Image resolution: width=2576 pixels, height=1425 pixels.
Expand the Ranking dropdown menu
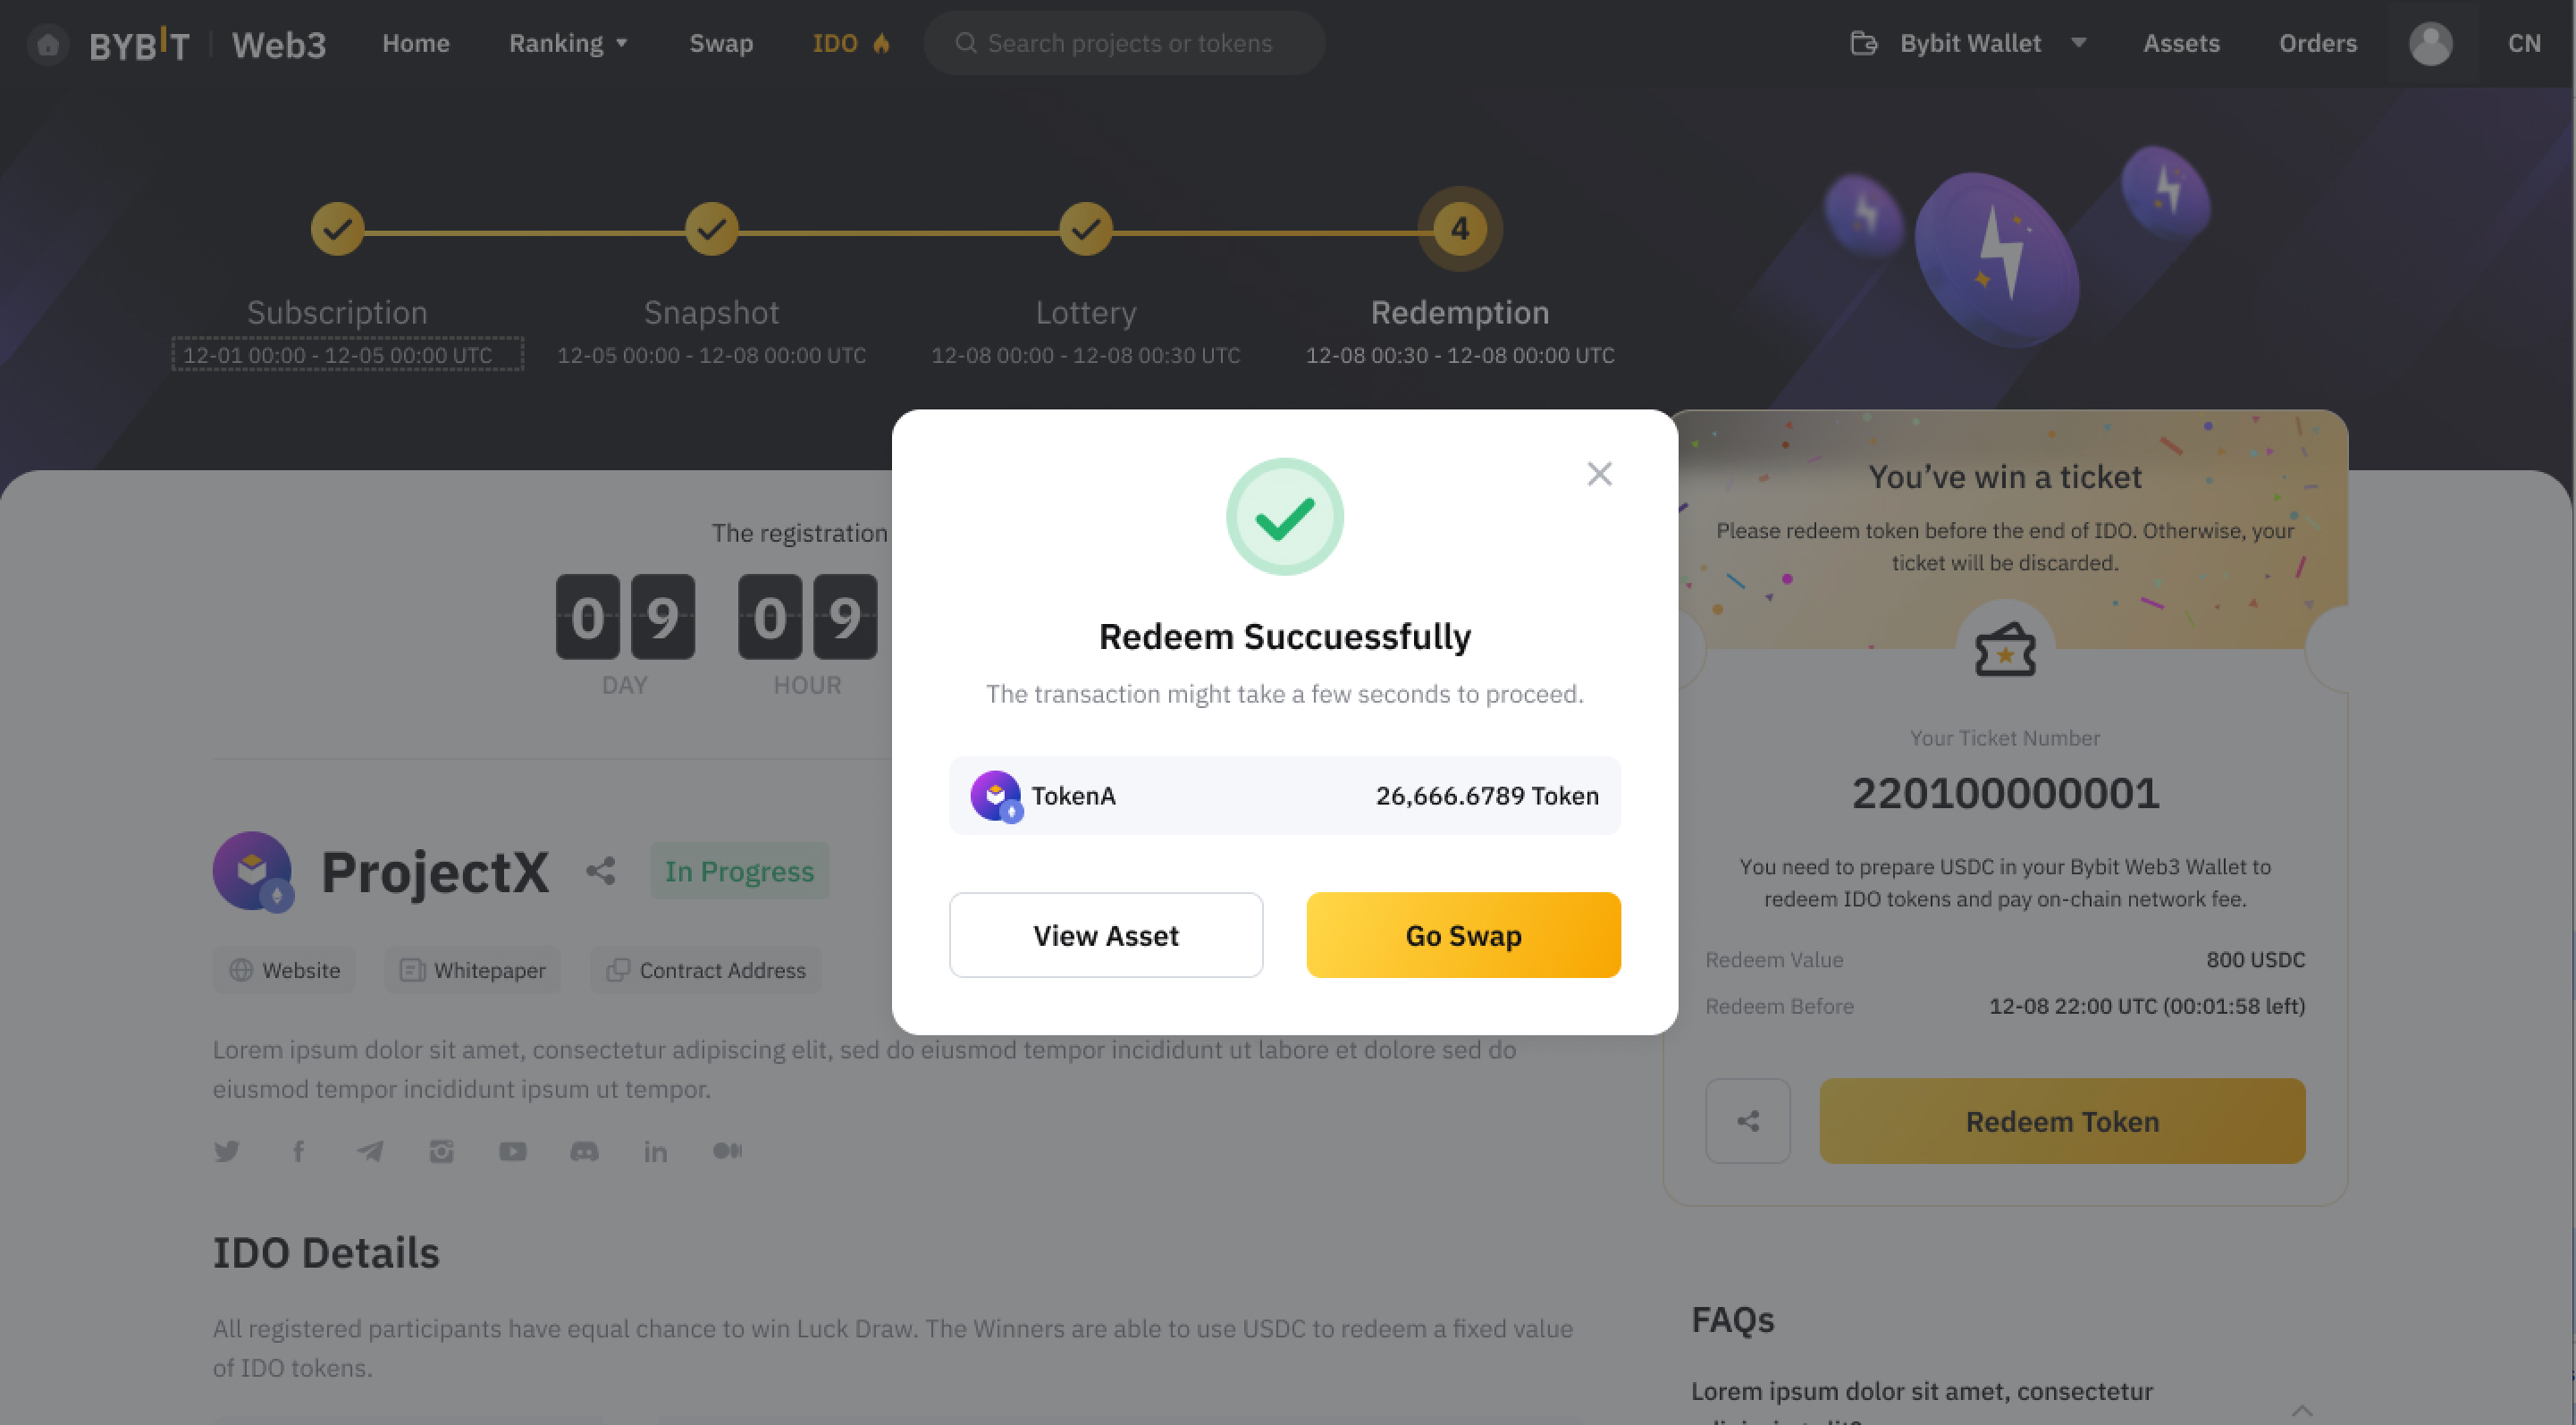568,43
